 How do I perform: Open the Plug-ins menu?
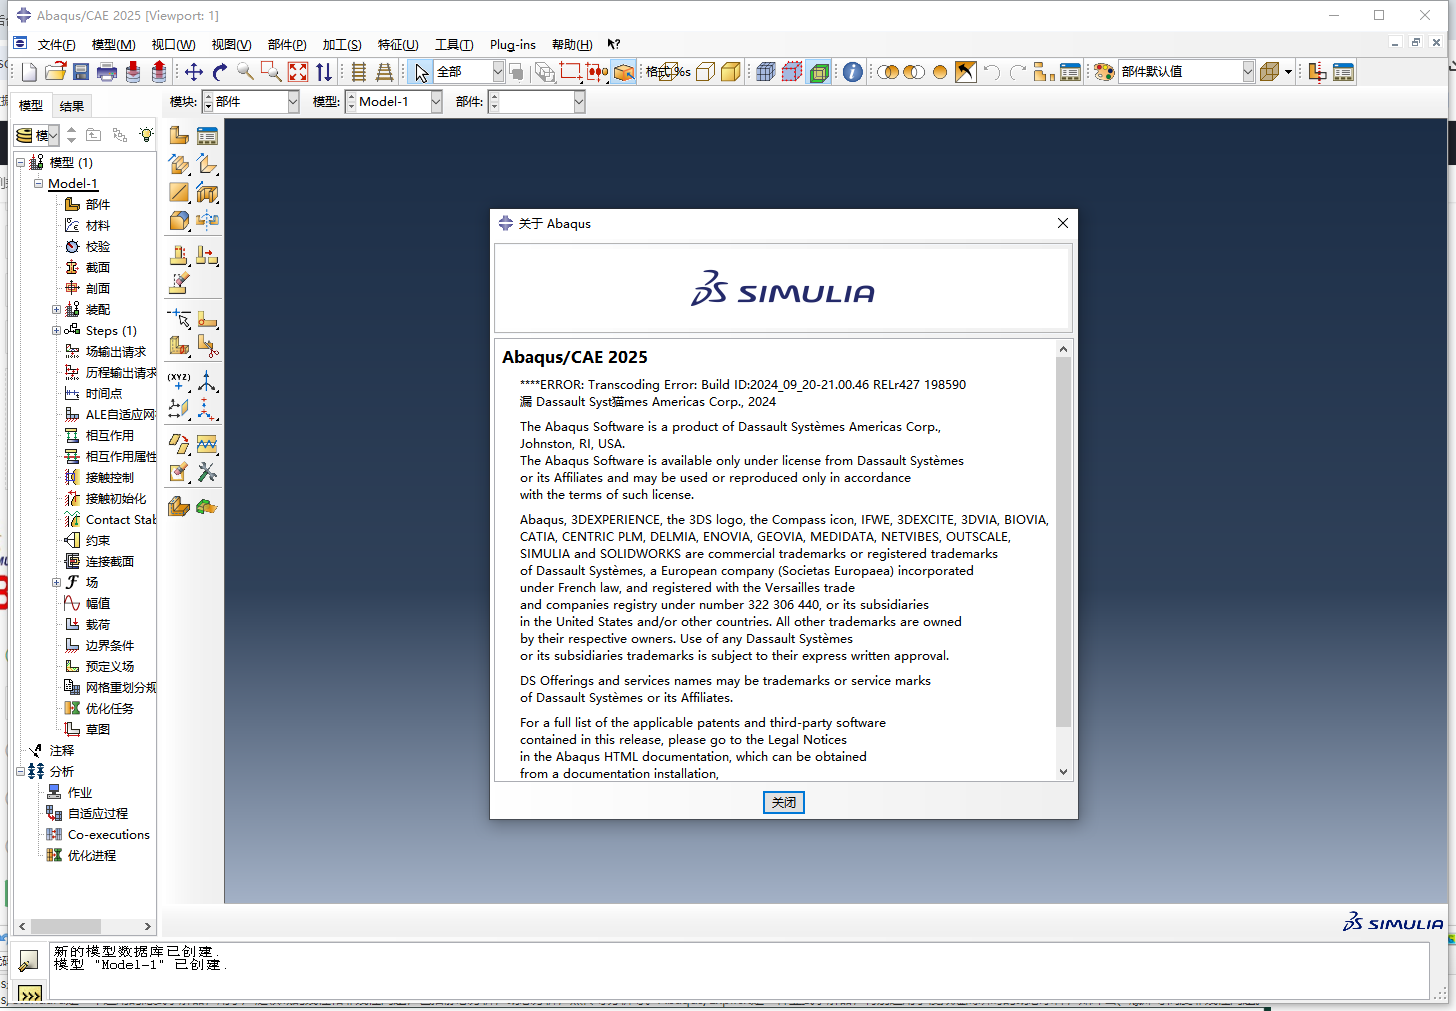[512, 44]
